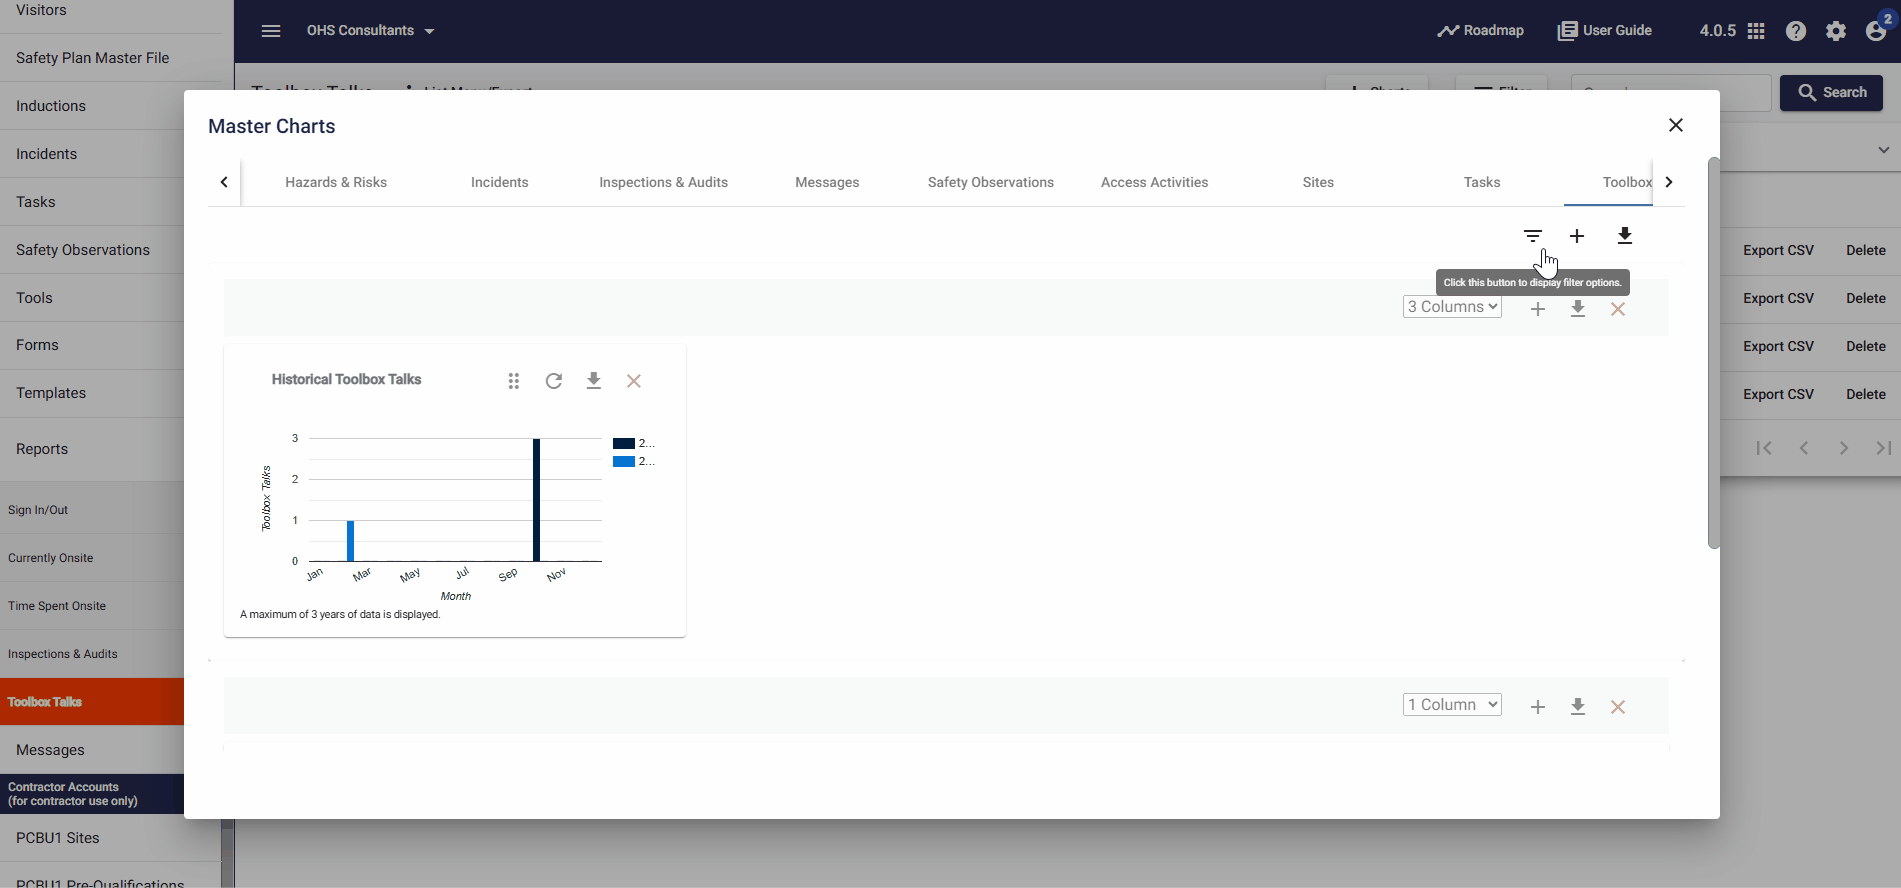Screen dimensions: 1901x888
Task: Switch to the Messages chart tab
Action: pos(827,182)
